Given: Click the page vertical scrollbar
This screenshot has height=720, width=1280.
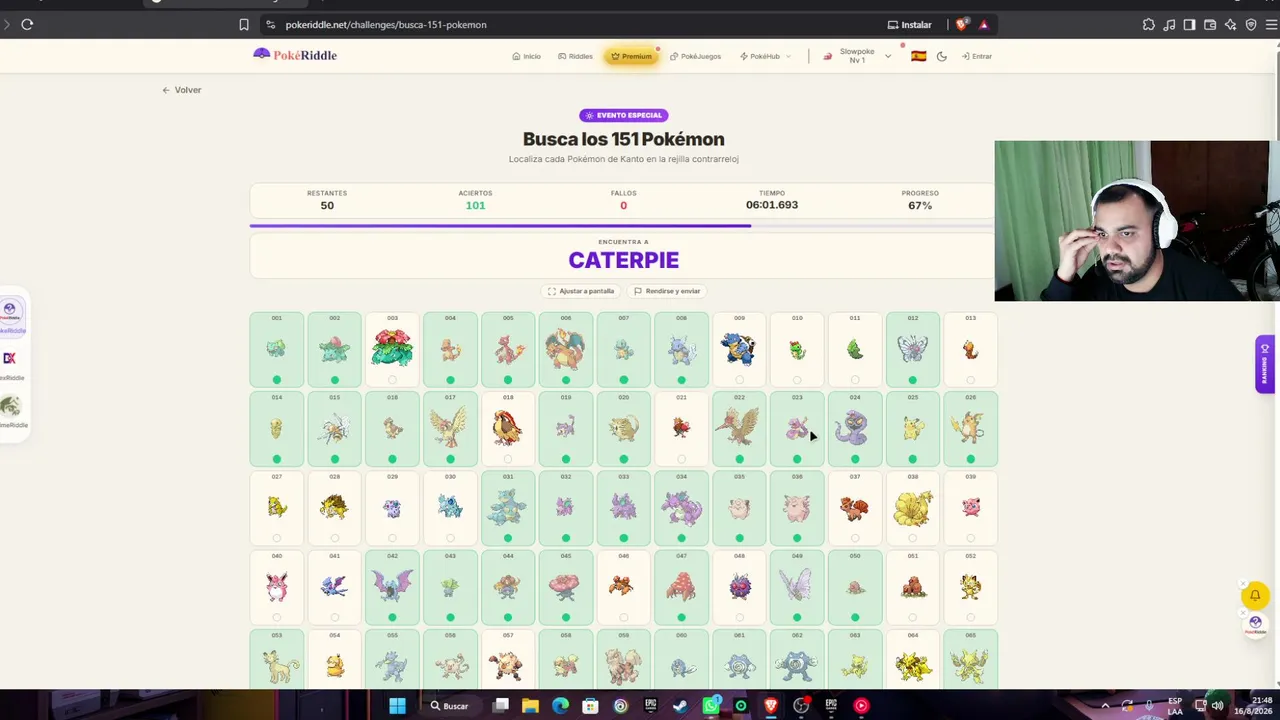Looking at the screenshot, I should point(1276,100).
